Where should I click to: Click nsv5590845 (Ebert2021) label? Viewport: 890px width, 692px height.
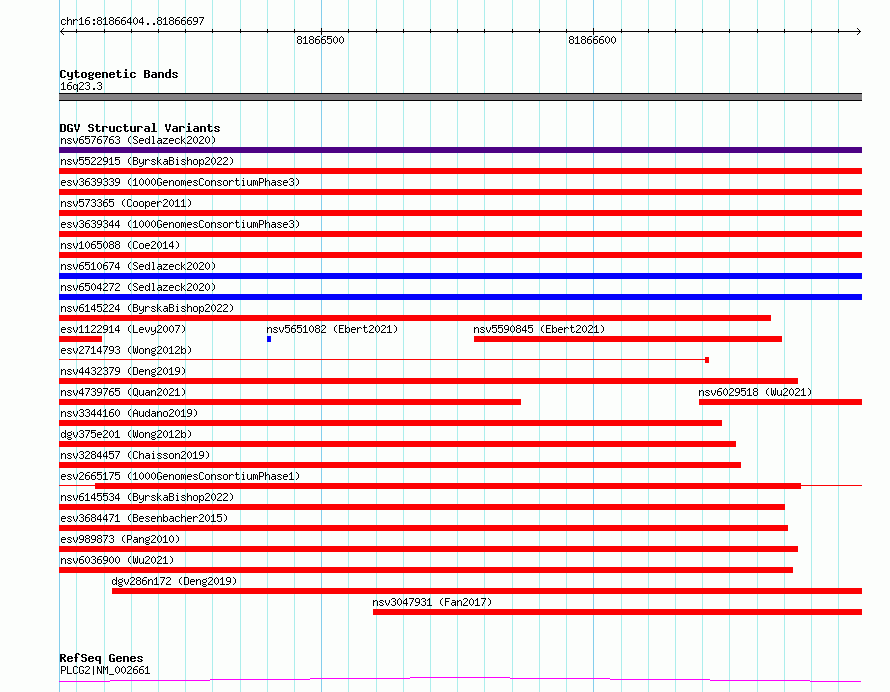pyautogui.click(x=539, y=329)
